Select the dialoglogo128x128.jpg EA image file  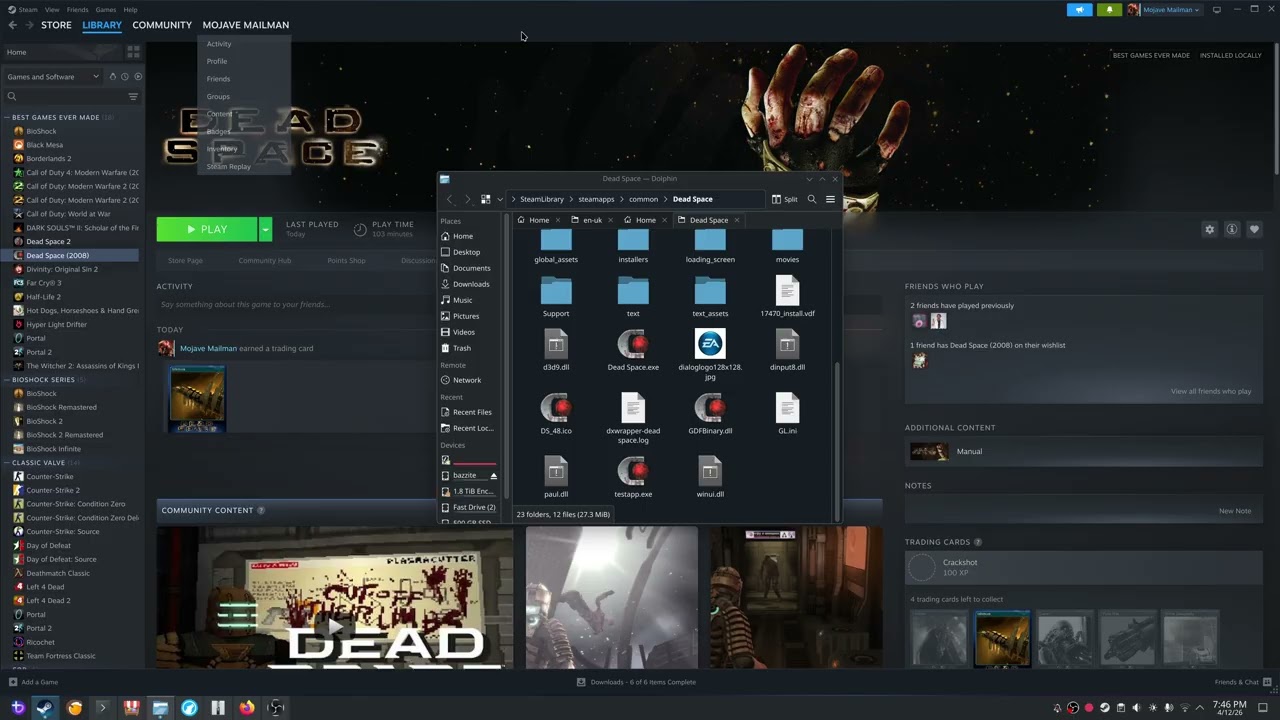click(x=710, y=355)
